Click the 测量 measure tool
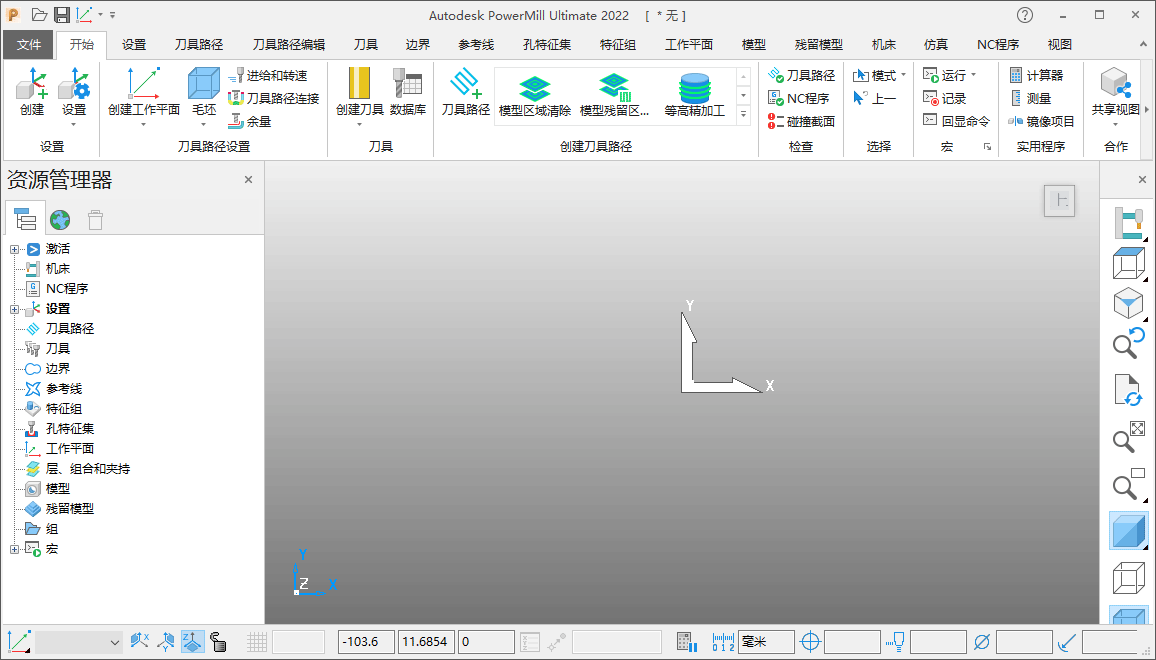The height and width of the screenshot is (660, 1156). [1030, 98]
